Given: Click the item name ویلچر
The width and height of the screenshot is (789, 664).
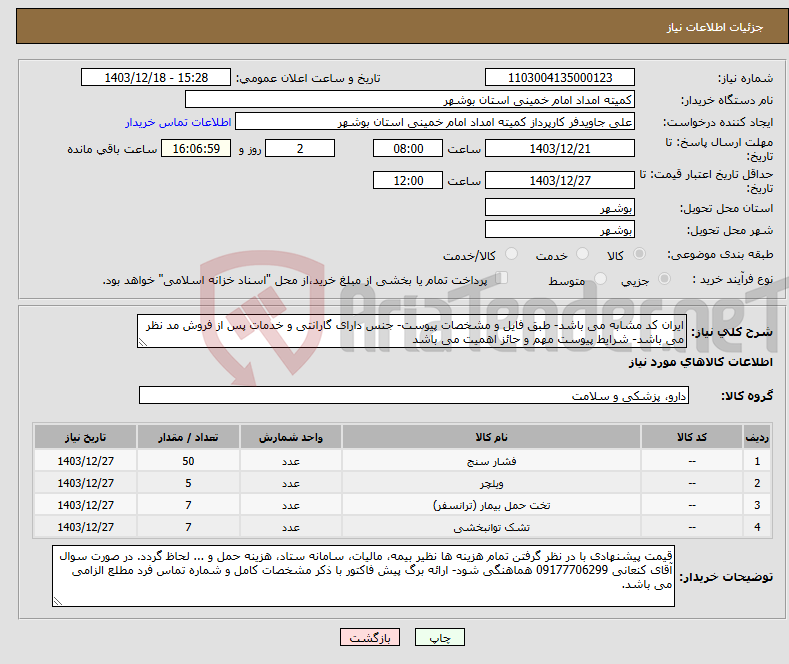Looking at the screenshot, I should [x=491, y=483].
